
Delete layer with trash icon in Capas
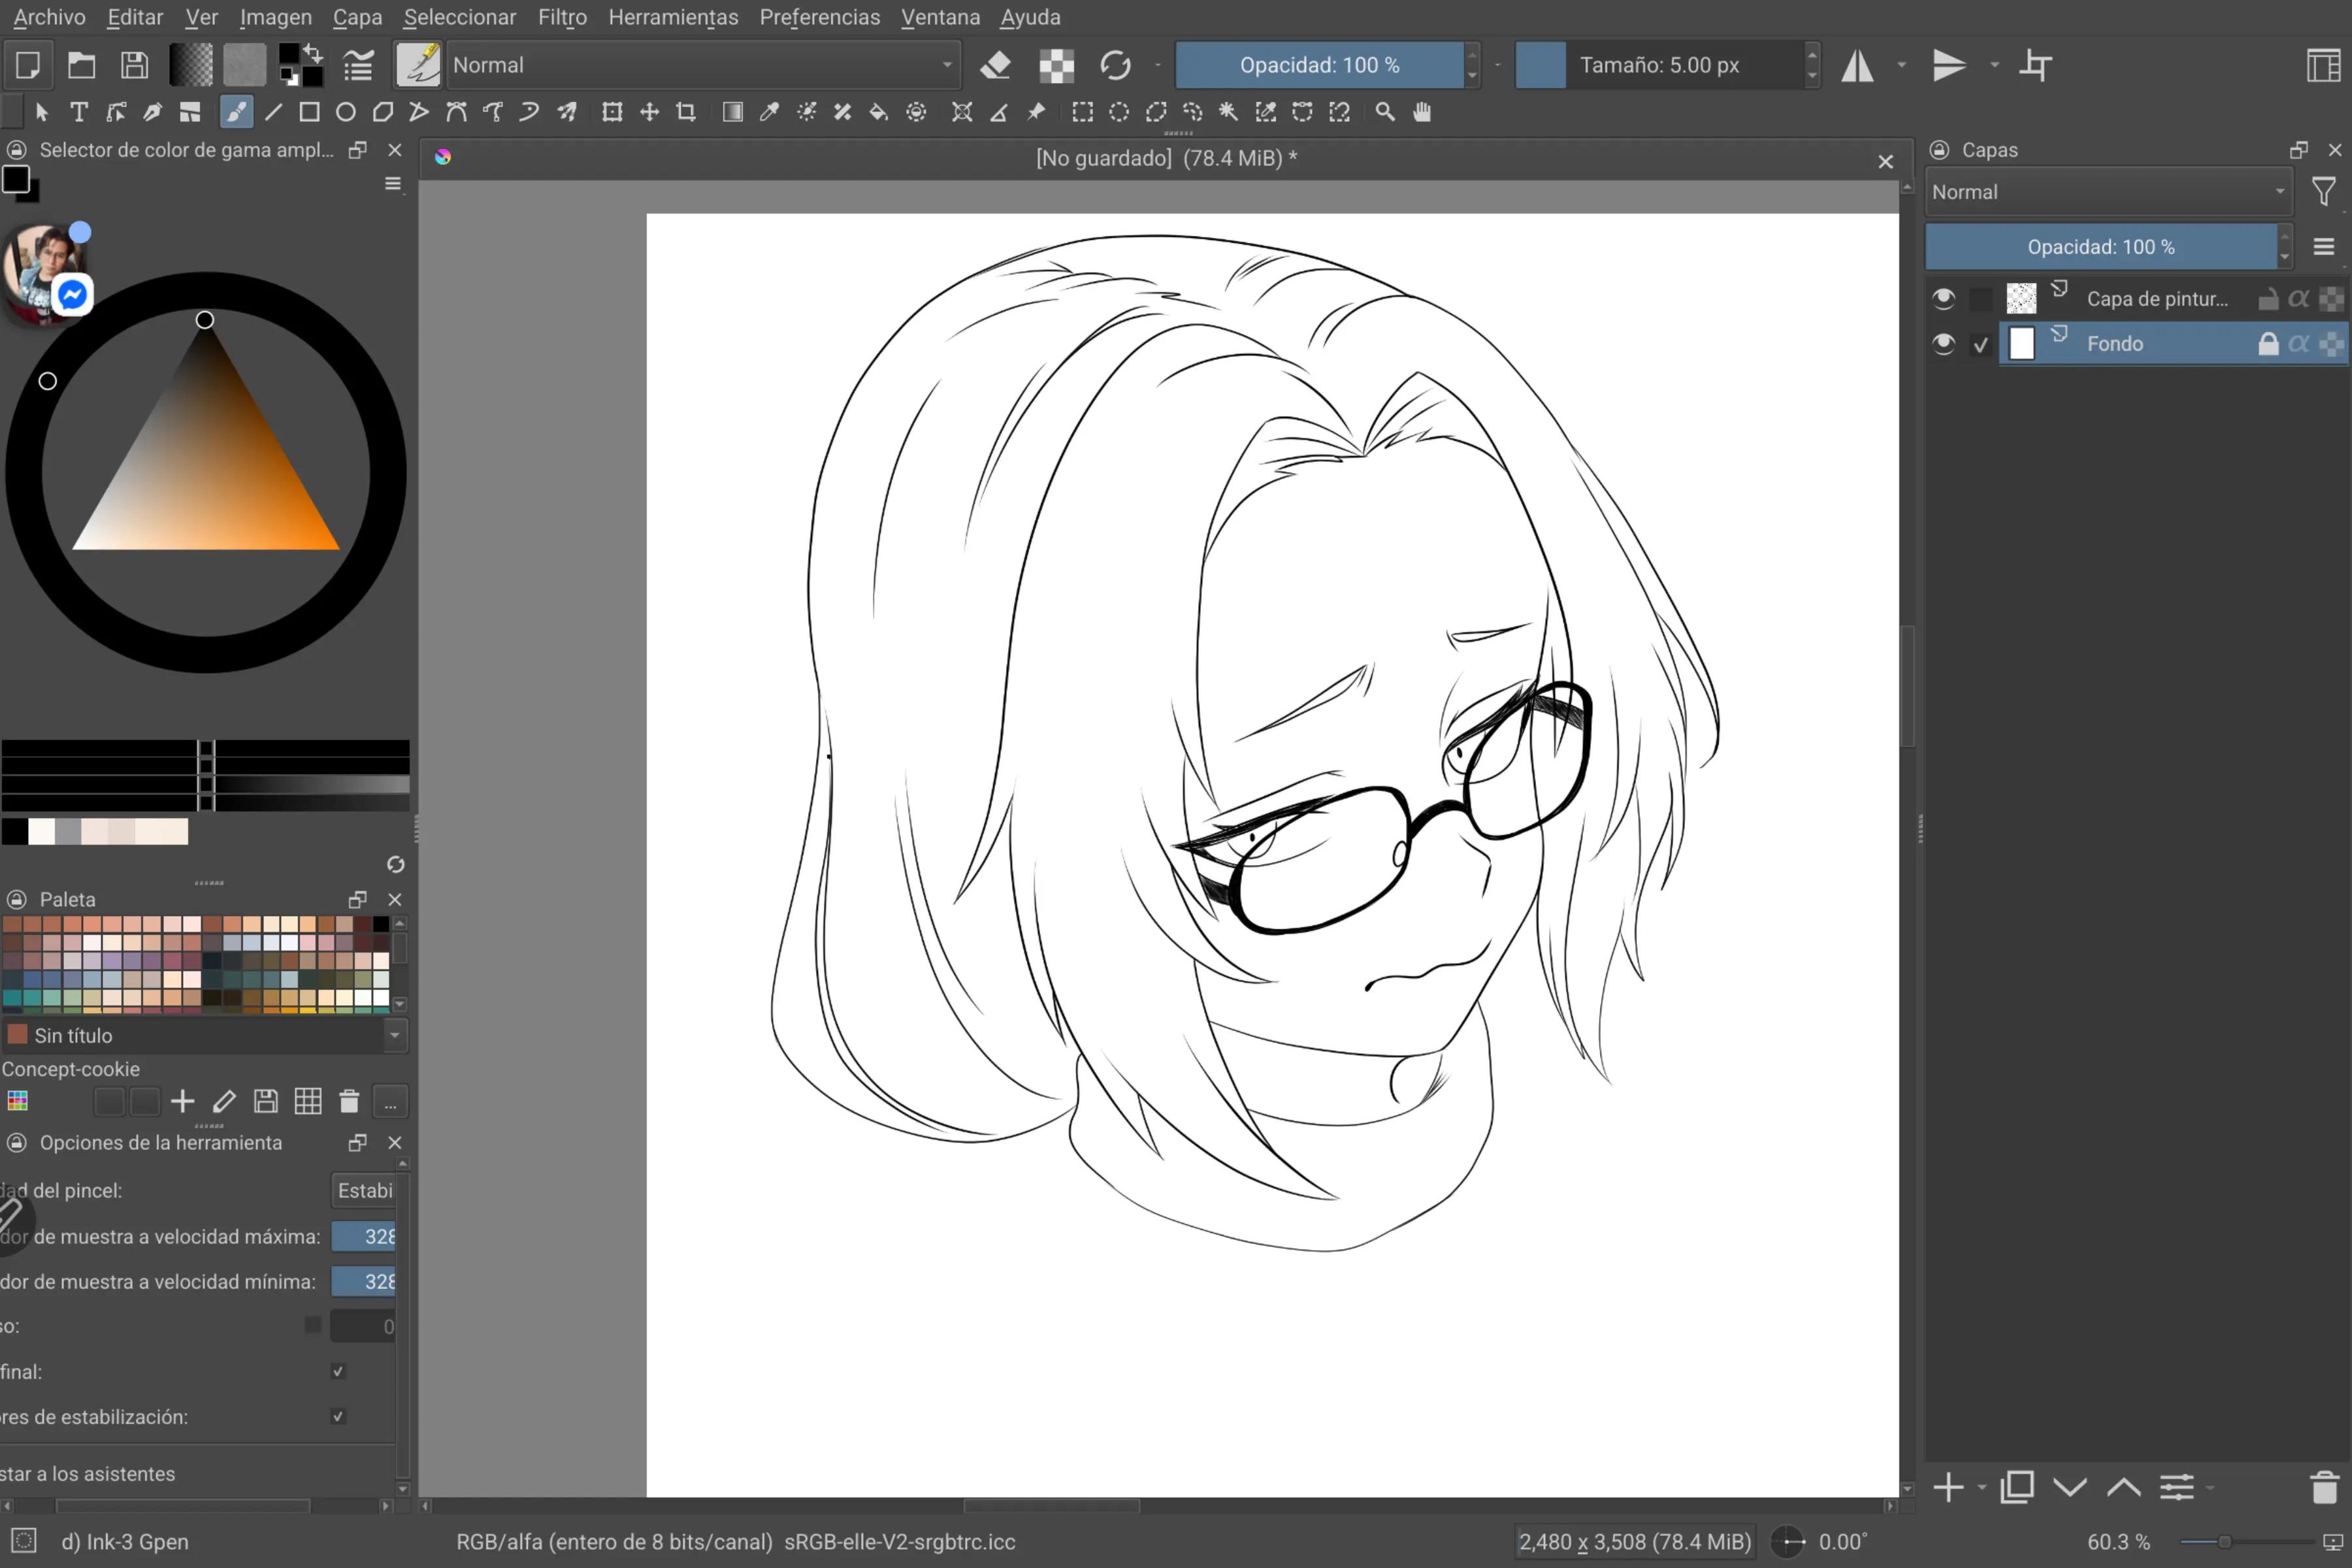tap(2324, 1487)
